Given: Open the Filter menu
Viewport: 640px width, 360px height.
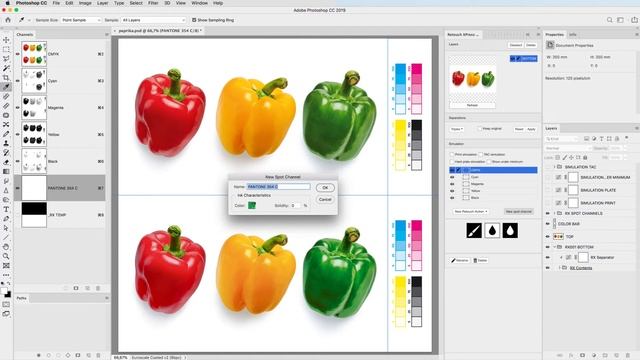Looking at the screenshot, I should pyautogui.click(x=153, y=3).
